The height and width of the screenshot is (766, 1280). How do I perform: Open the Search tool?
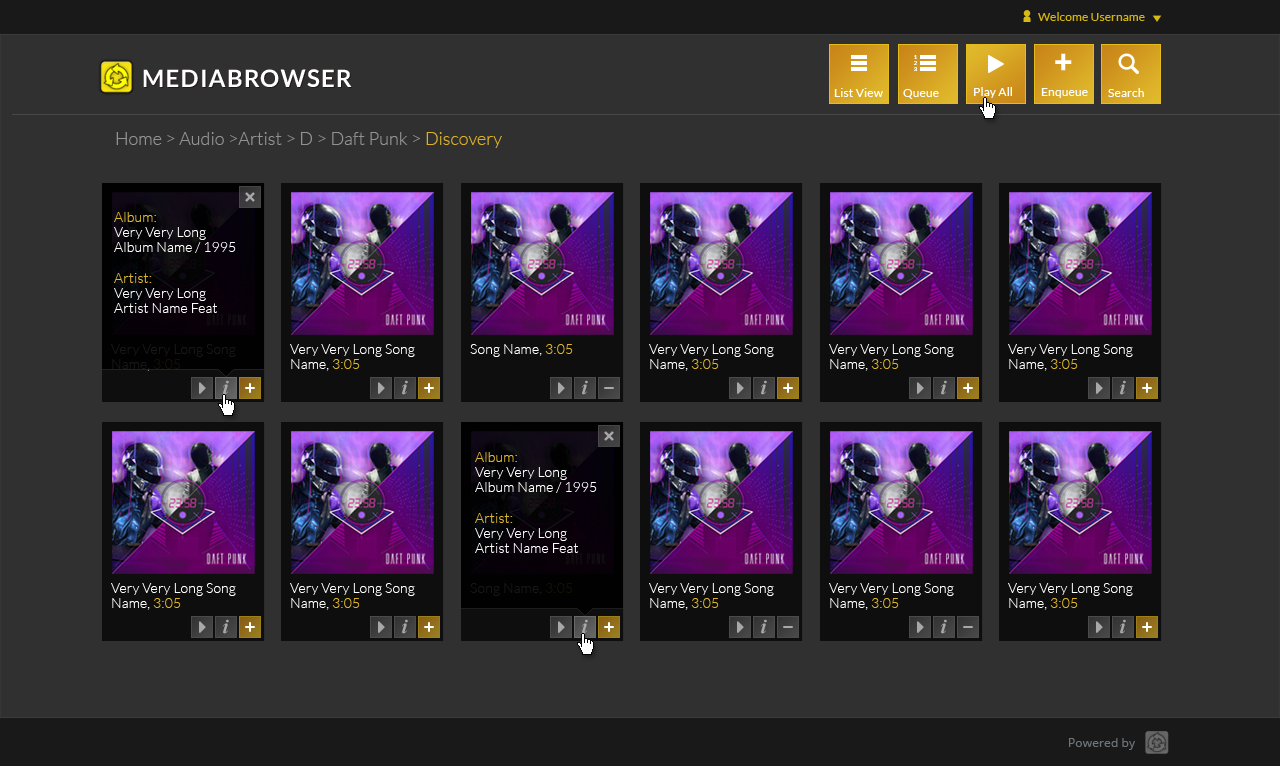pyautogui.click(x=1131, y=74)
